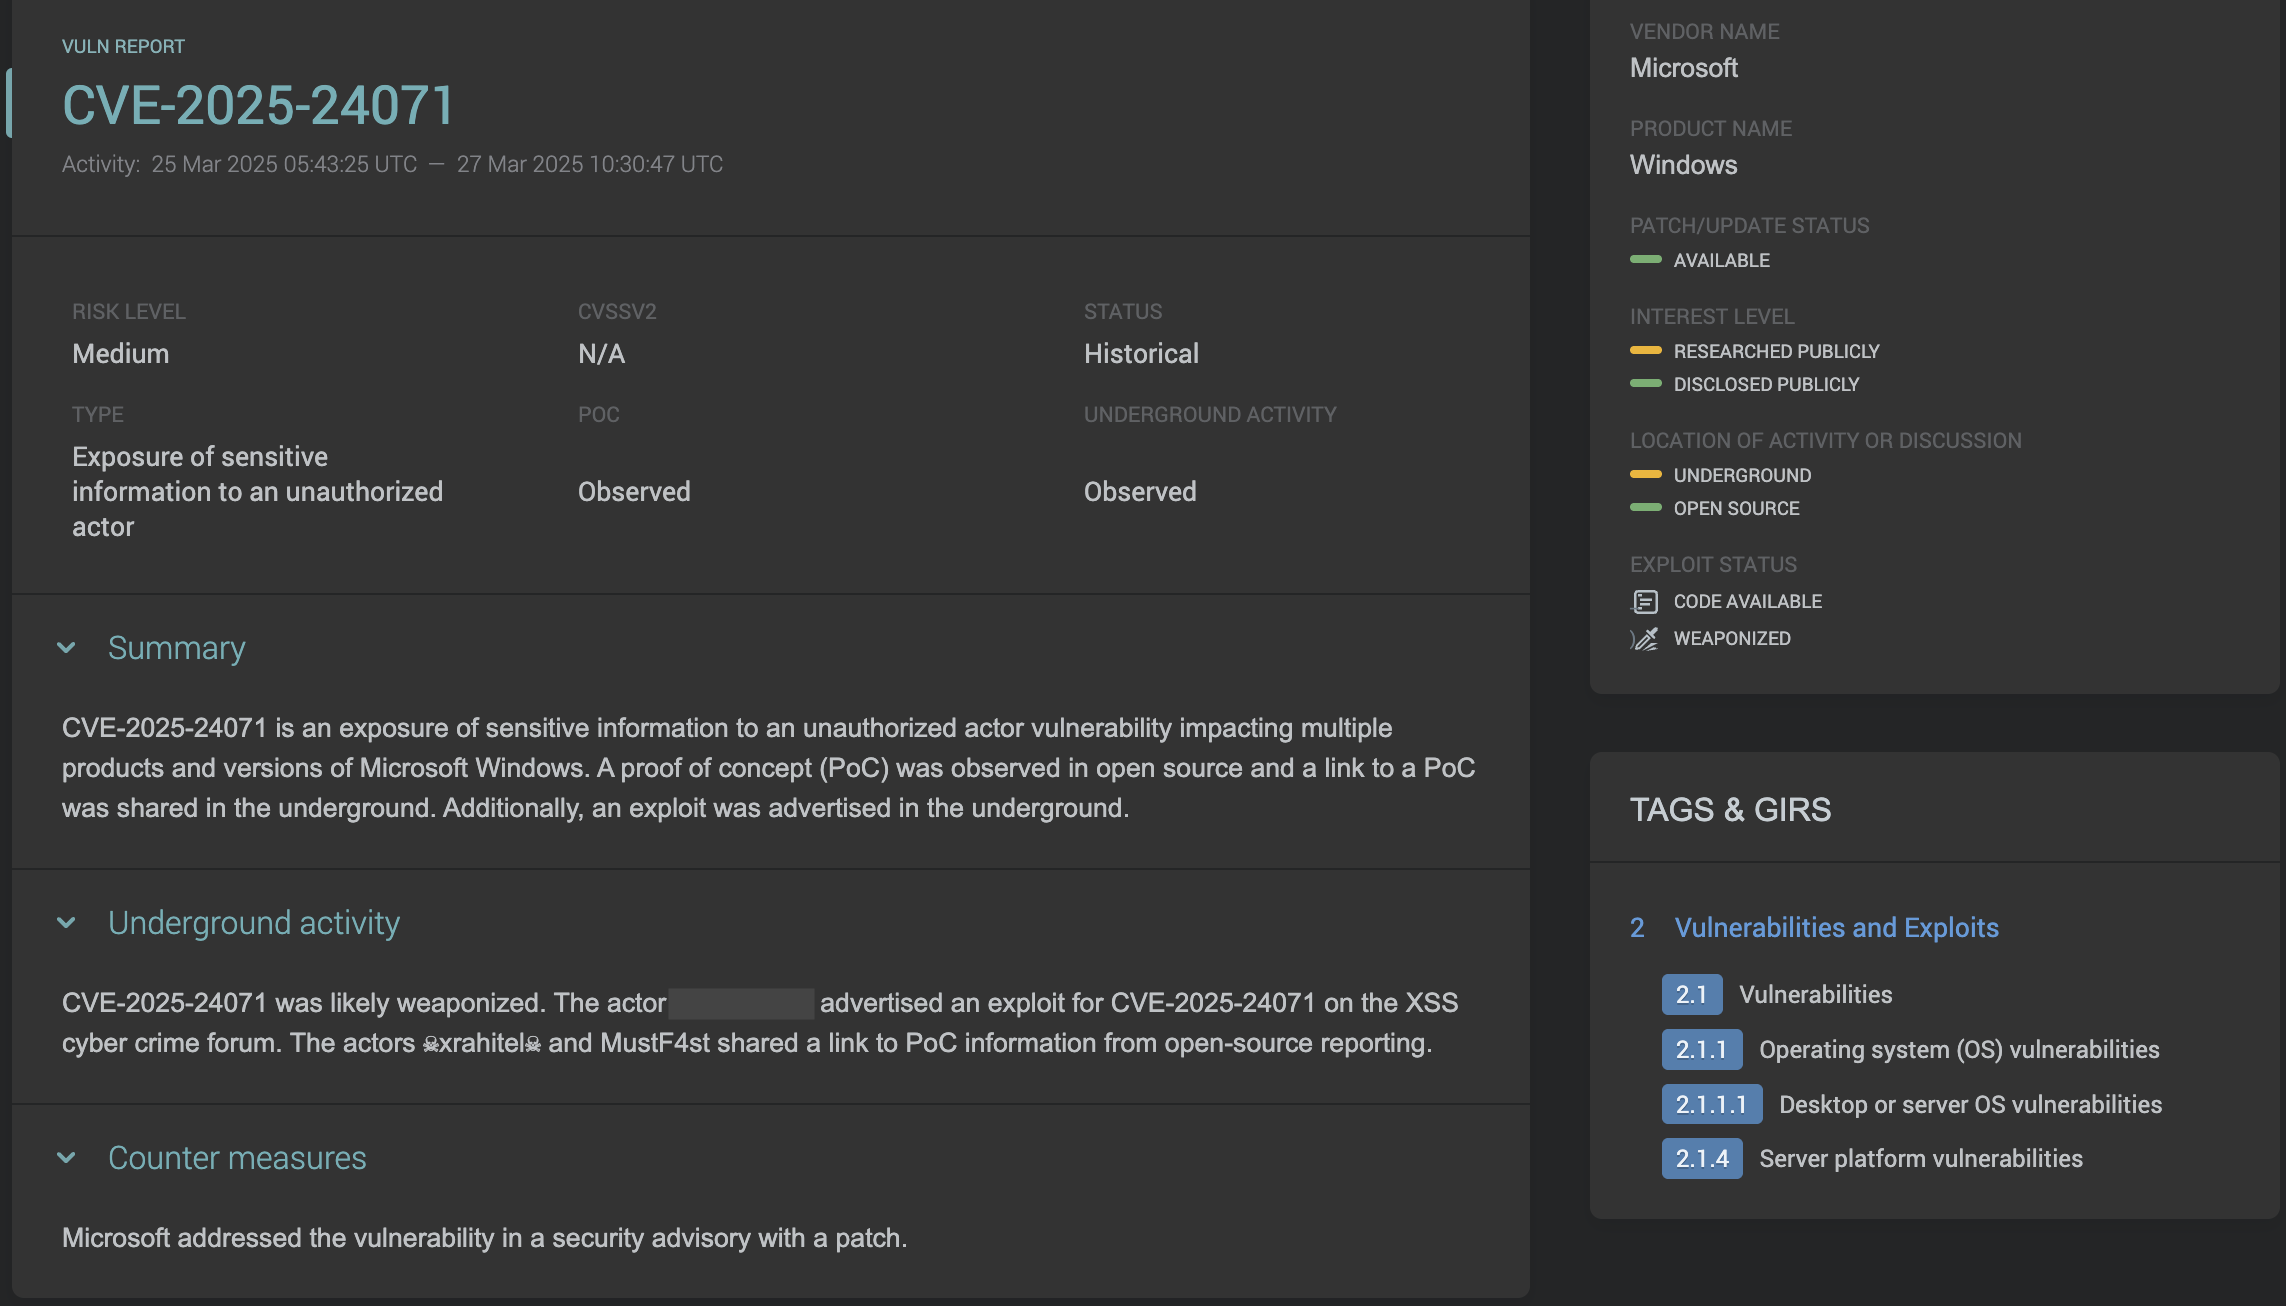Screen dimensions: 2286x1306
Task: Collapse the Underground activity section chevron
Action: [x=67, y=922]
